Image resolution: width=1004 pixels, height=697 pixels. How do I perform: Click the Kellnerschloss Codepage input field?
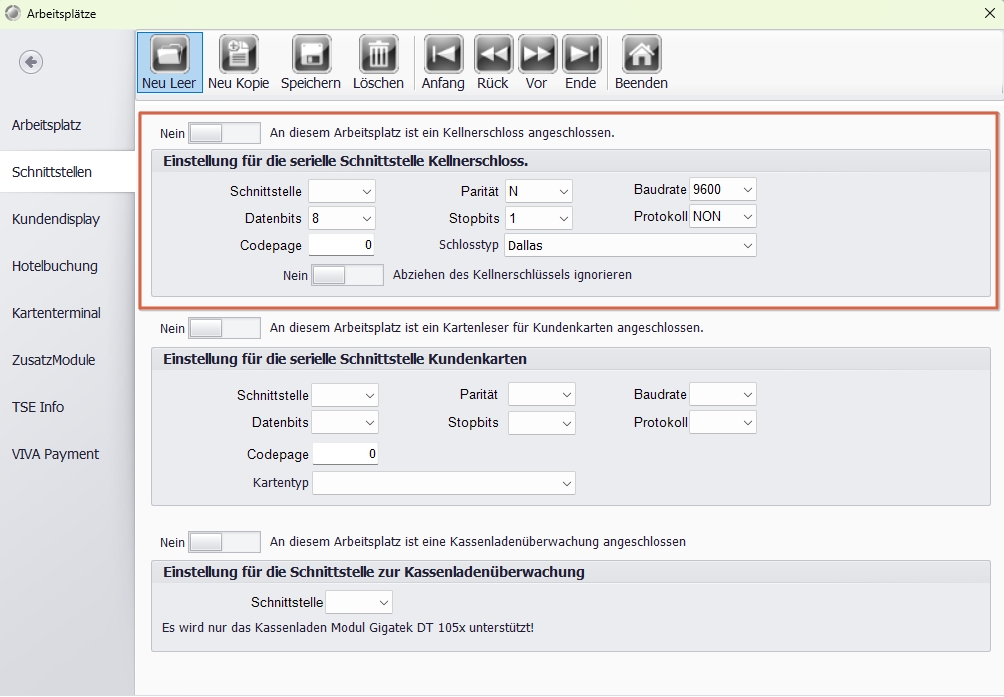341,245
